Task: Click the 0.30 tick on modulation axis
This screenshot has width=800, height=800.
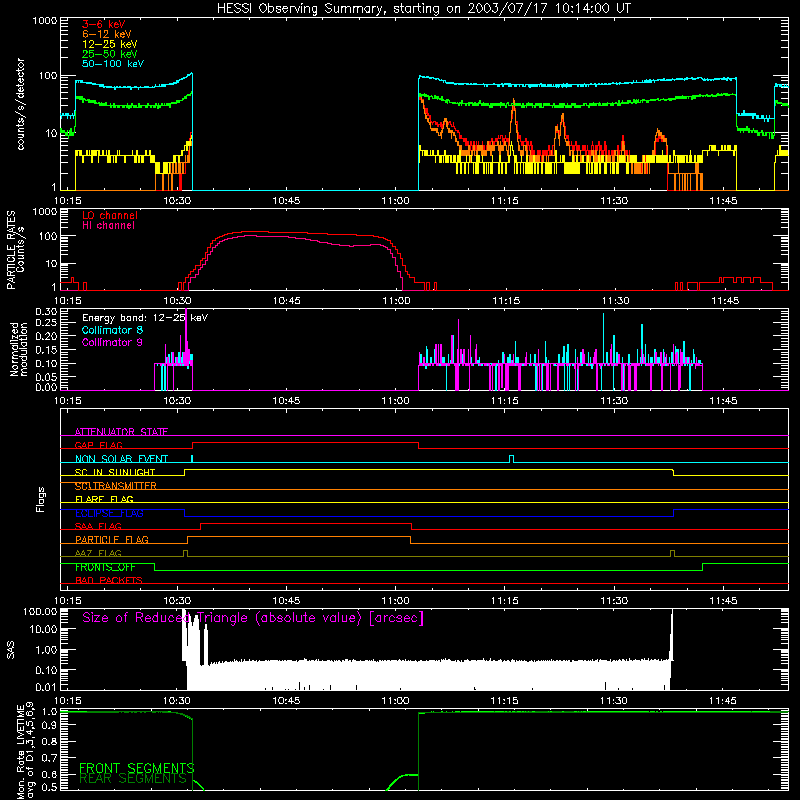Action: (46, 312)
